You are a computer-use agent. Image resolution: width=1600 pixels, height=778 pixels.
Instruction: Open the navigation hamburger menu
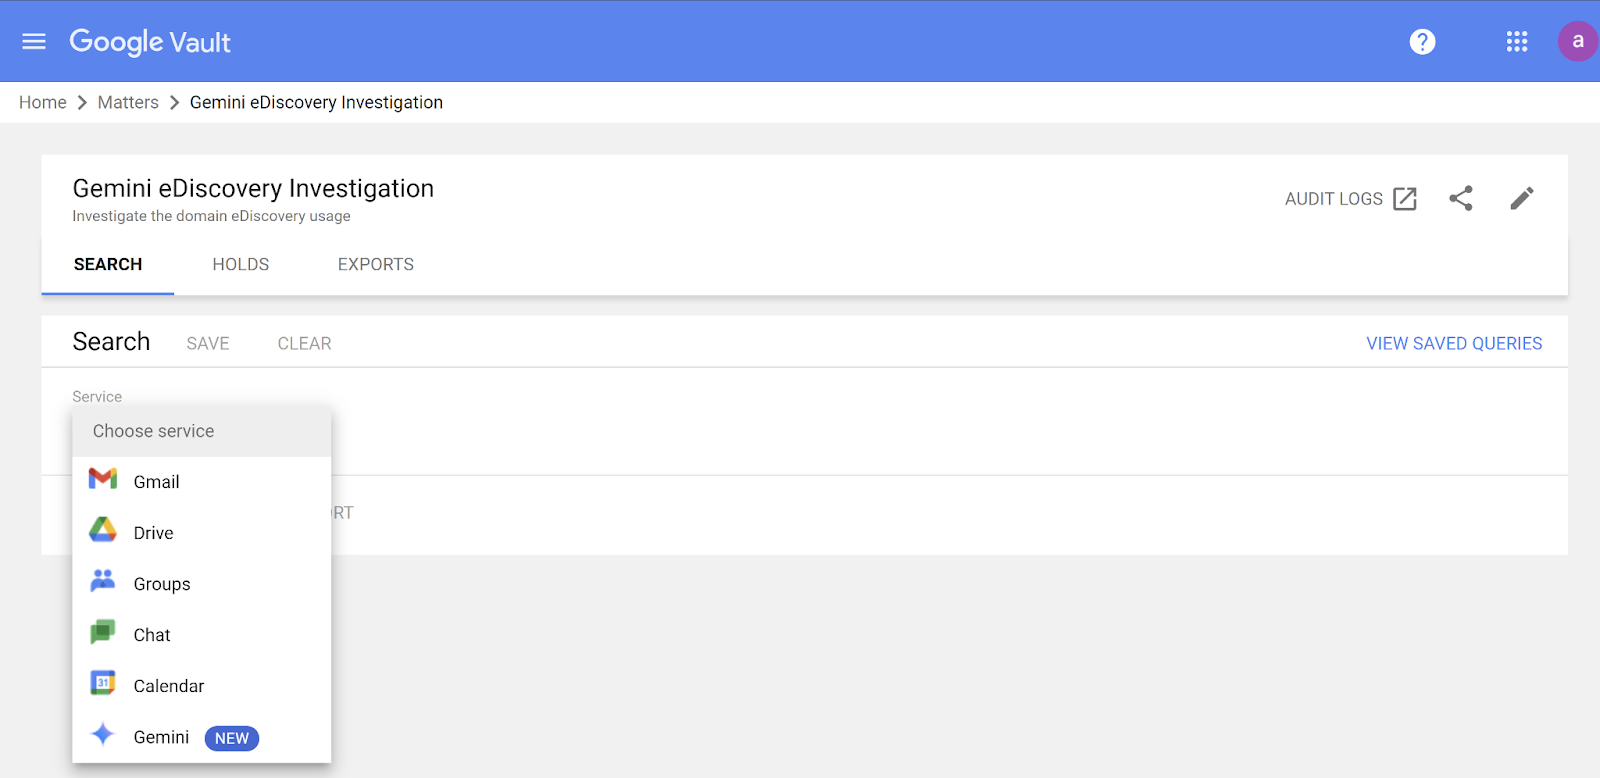(x=33, y=41)
